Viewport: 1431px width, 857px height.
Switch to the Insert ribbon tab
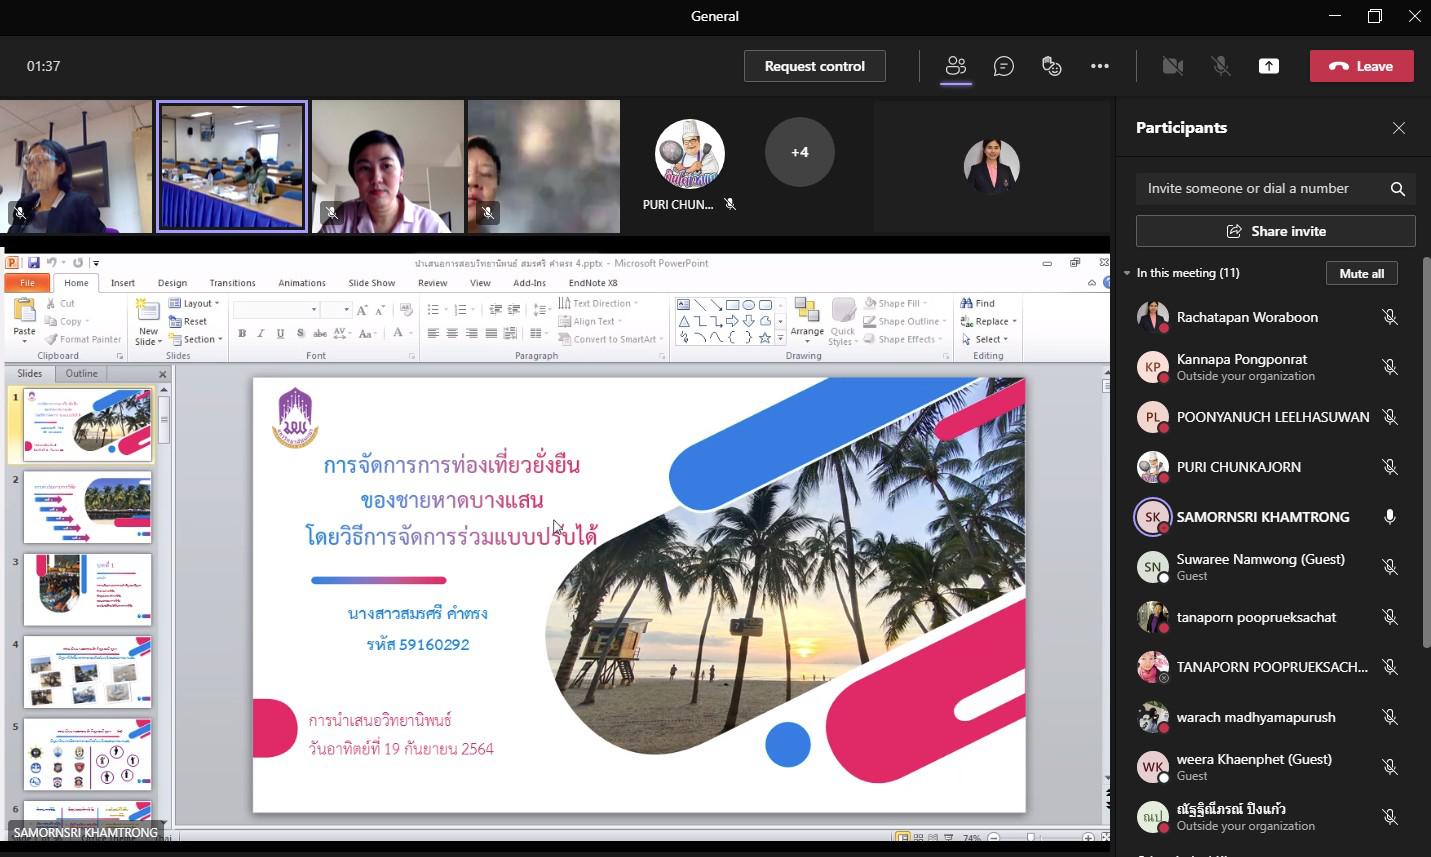(x=123, y=283)
